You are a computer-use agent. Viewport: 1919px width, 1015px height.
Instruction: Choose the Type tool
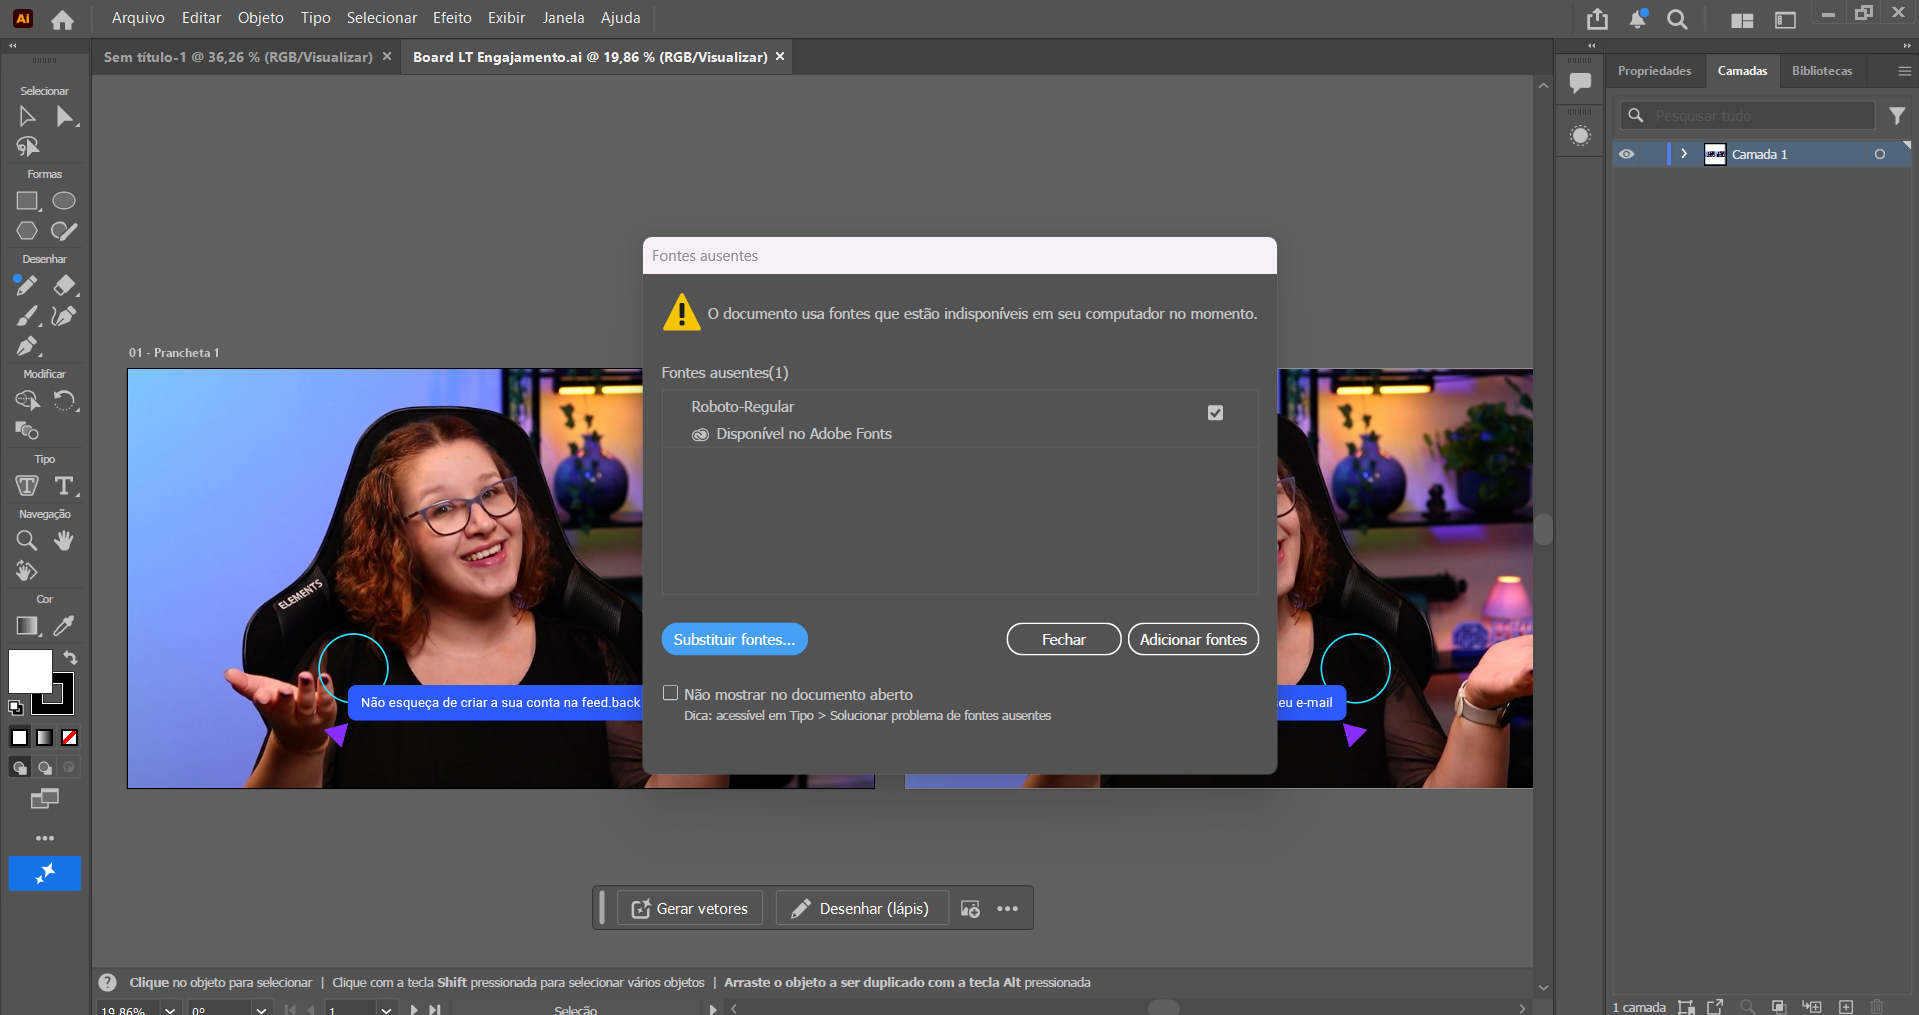coord(65,486)
